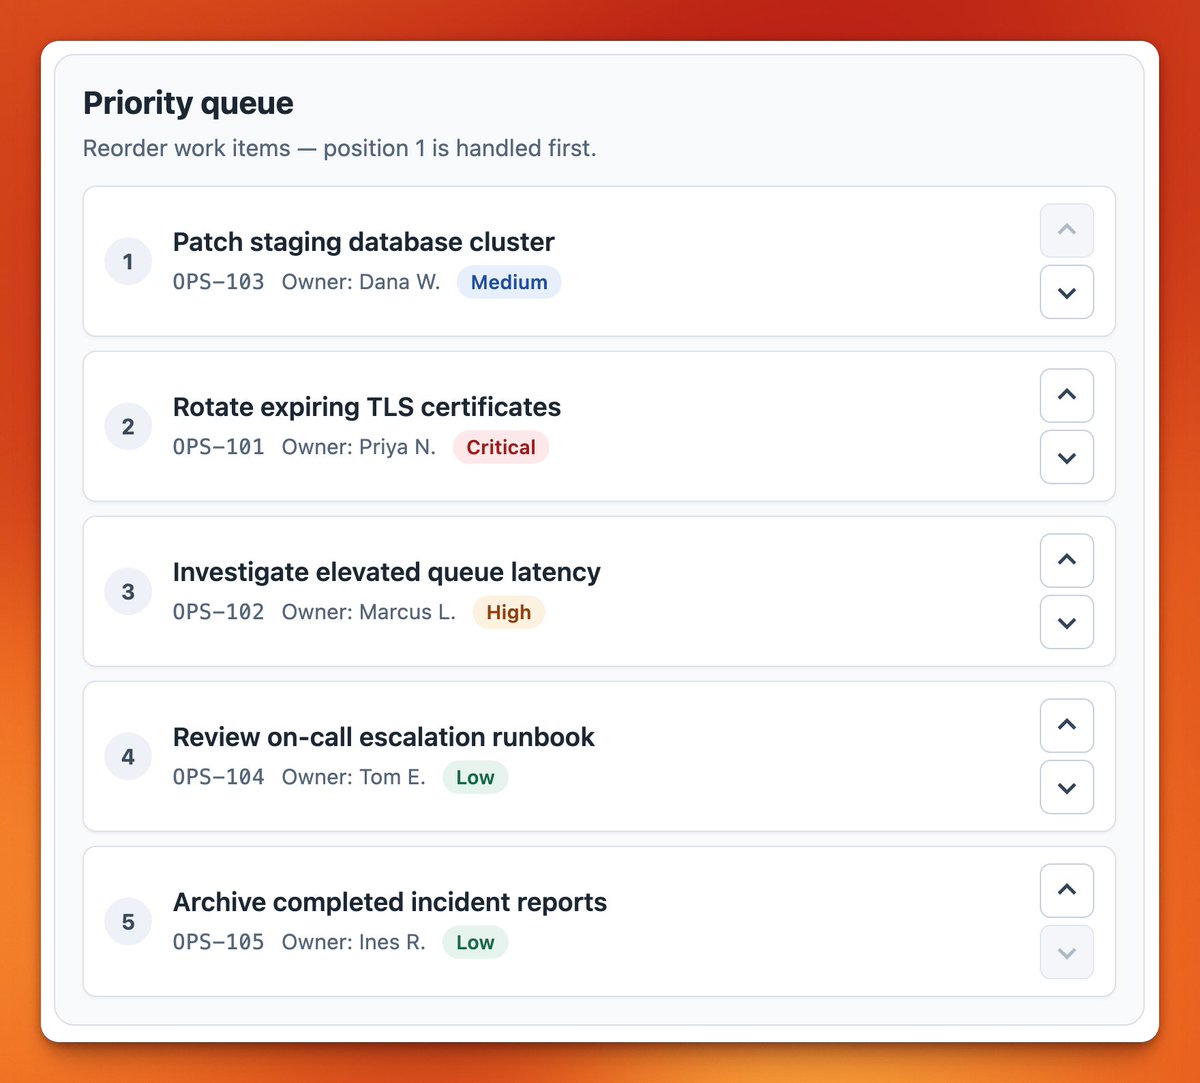Open Archive completed incident reports item
Viewport: 1200px width, 1083px height.
tap(390, 902)
